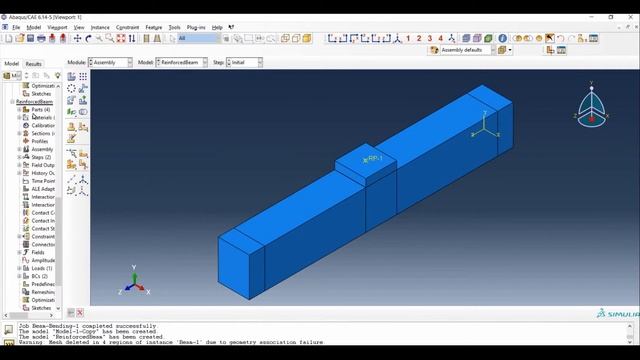Open the Model dropdown showing ReinforcedBeam
The image size is (640, 360).
pyautogui.click(x=182, y=62)
